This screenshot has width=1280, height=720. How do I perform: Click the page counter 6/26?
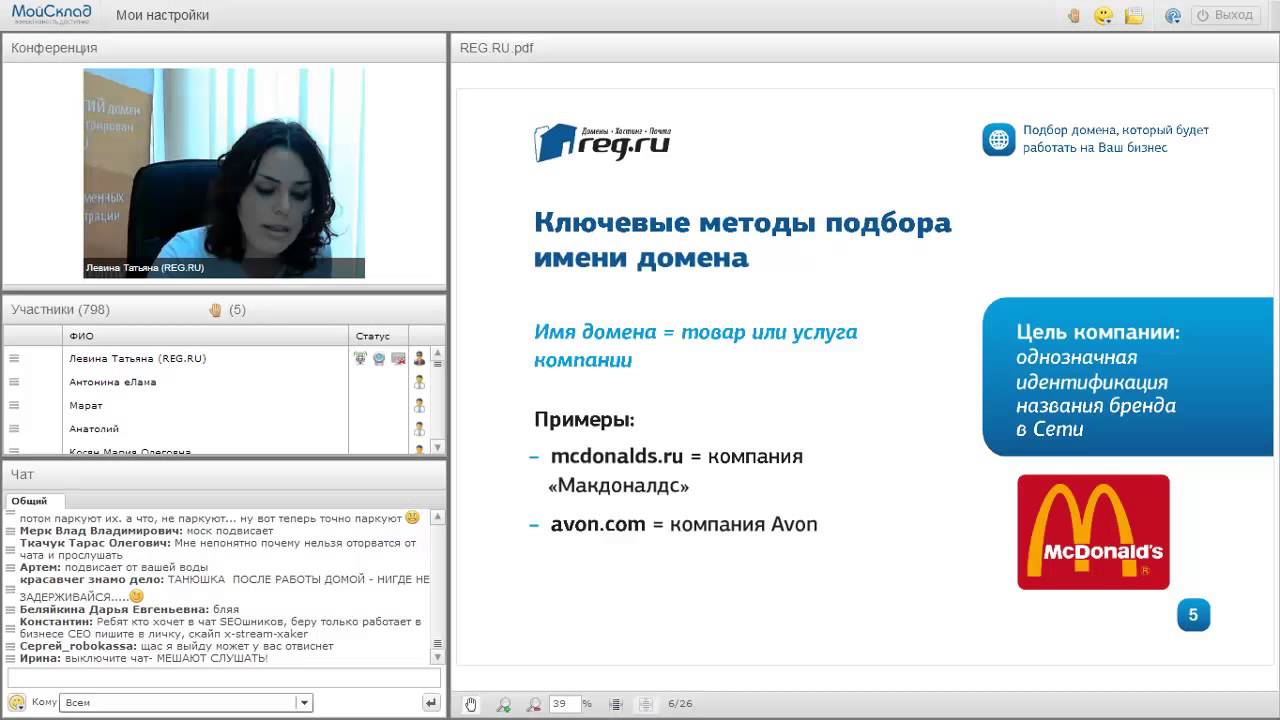[680, 704]
